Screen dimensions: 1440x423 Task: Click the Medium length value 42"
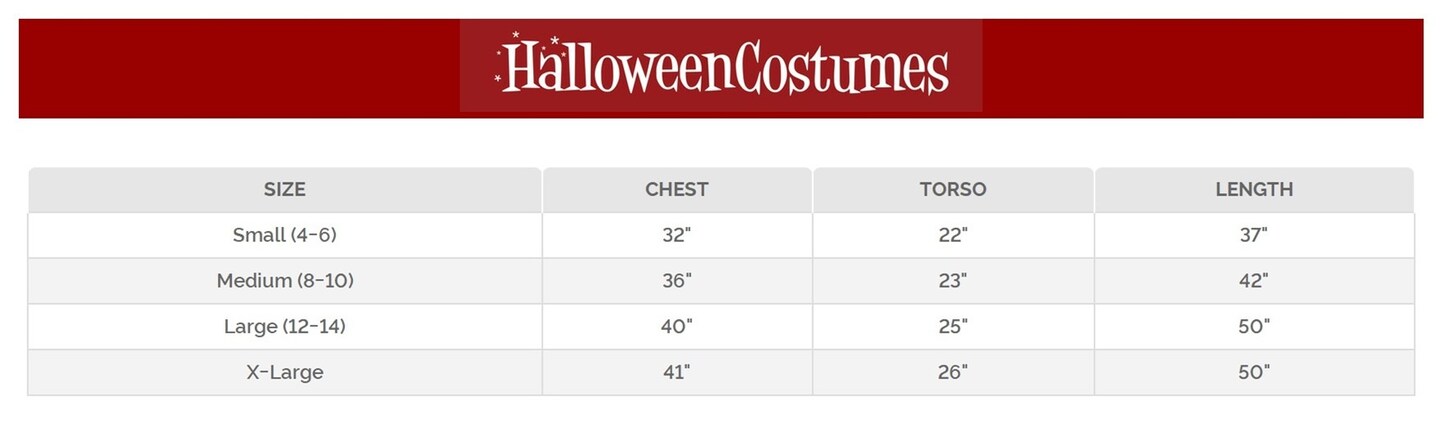(1254, 281)
